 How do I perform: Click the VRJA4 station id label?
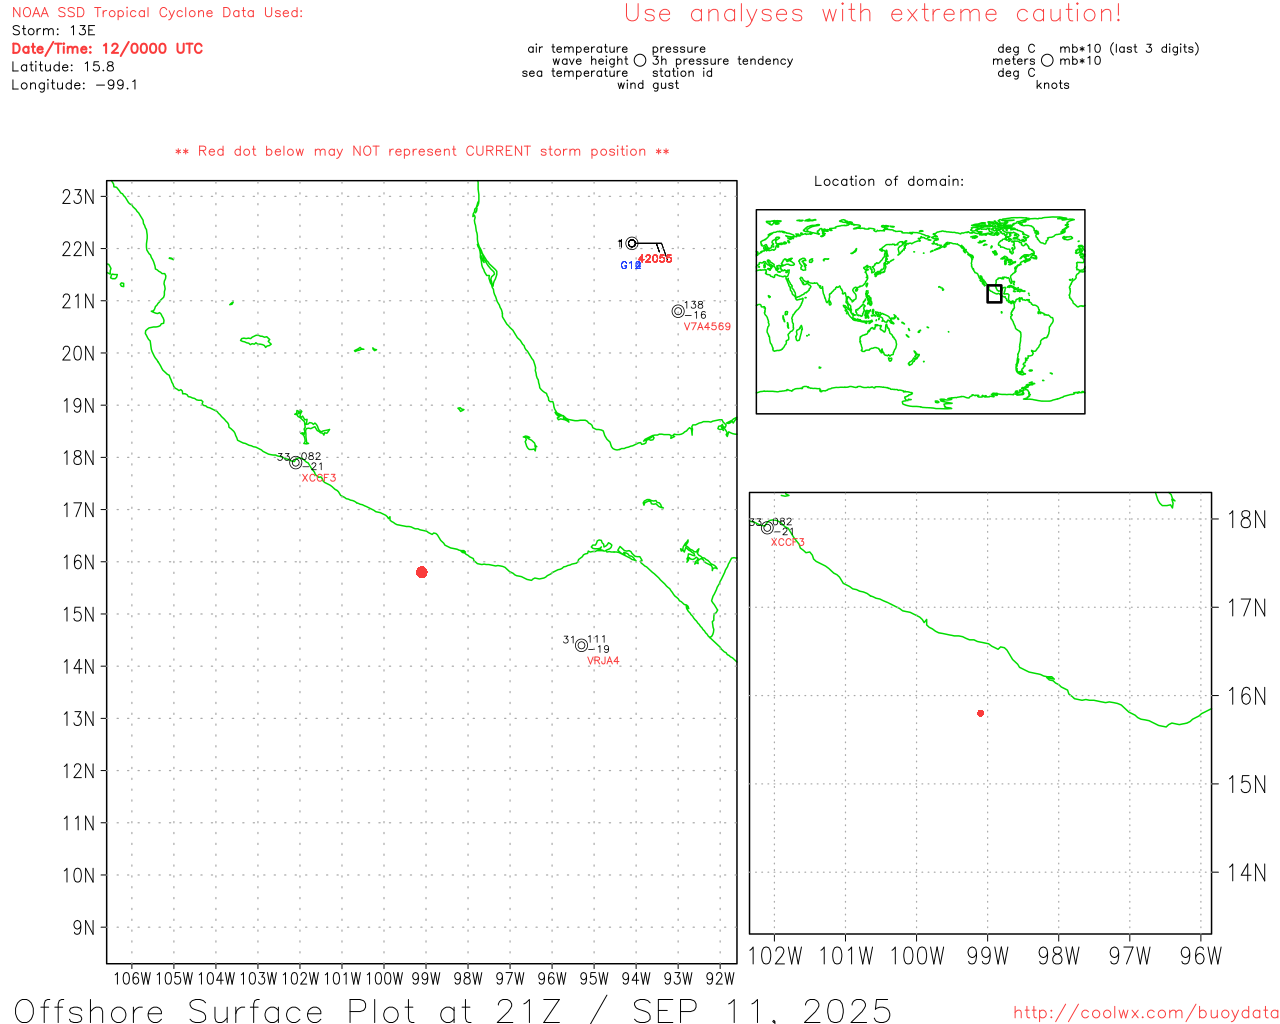coord(603,661)
